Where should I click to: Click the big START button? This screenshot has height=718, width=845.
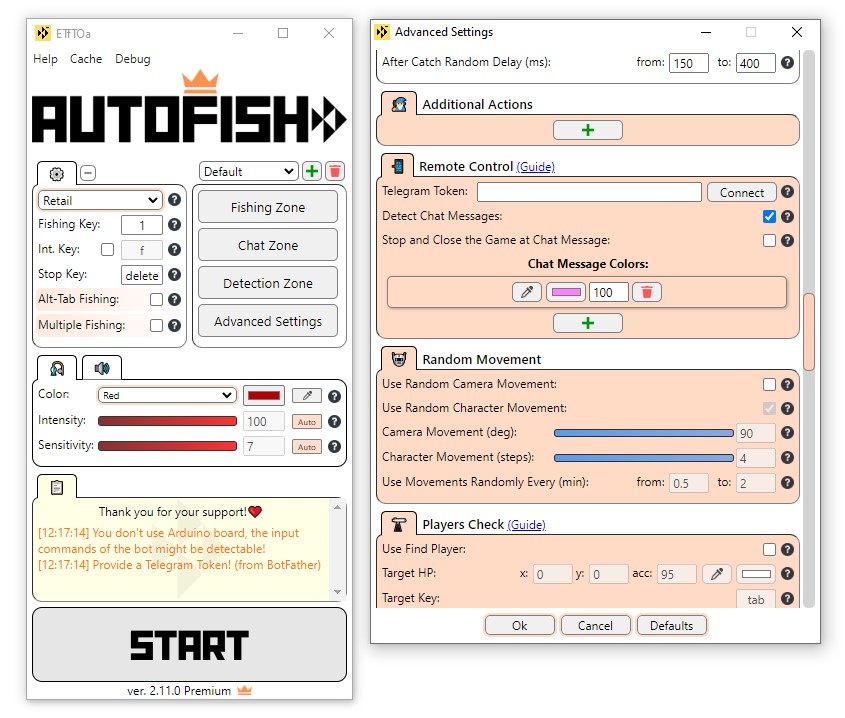pos(190,645)
